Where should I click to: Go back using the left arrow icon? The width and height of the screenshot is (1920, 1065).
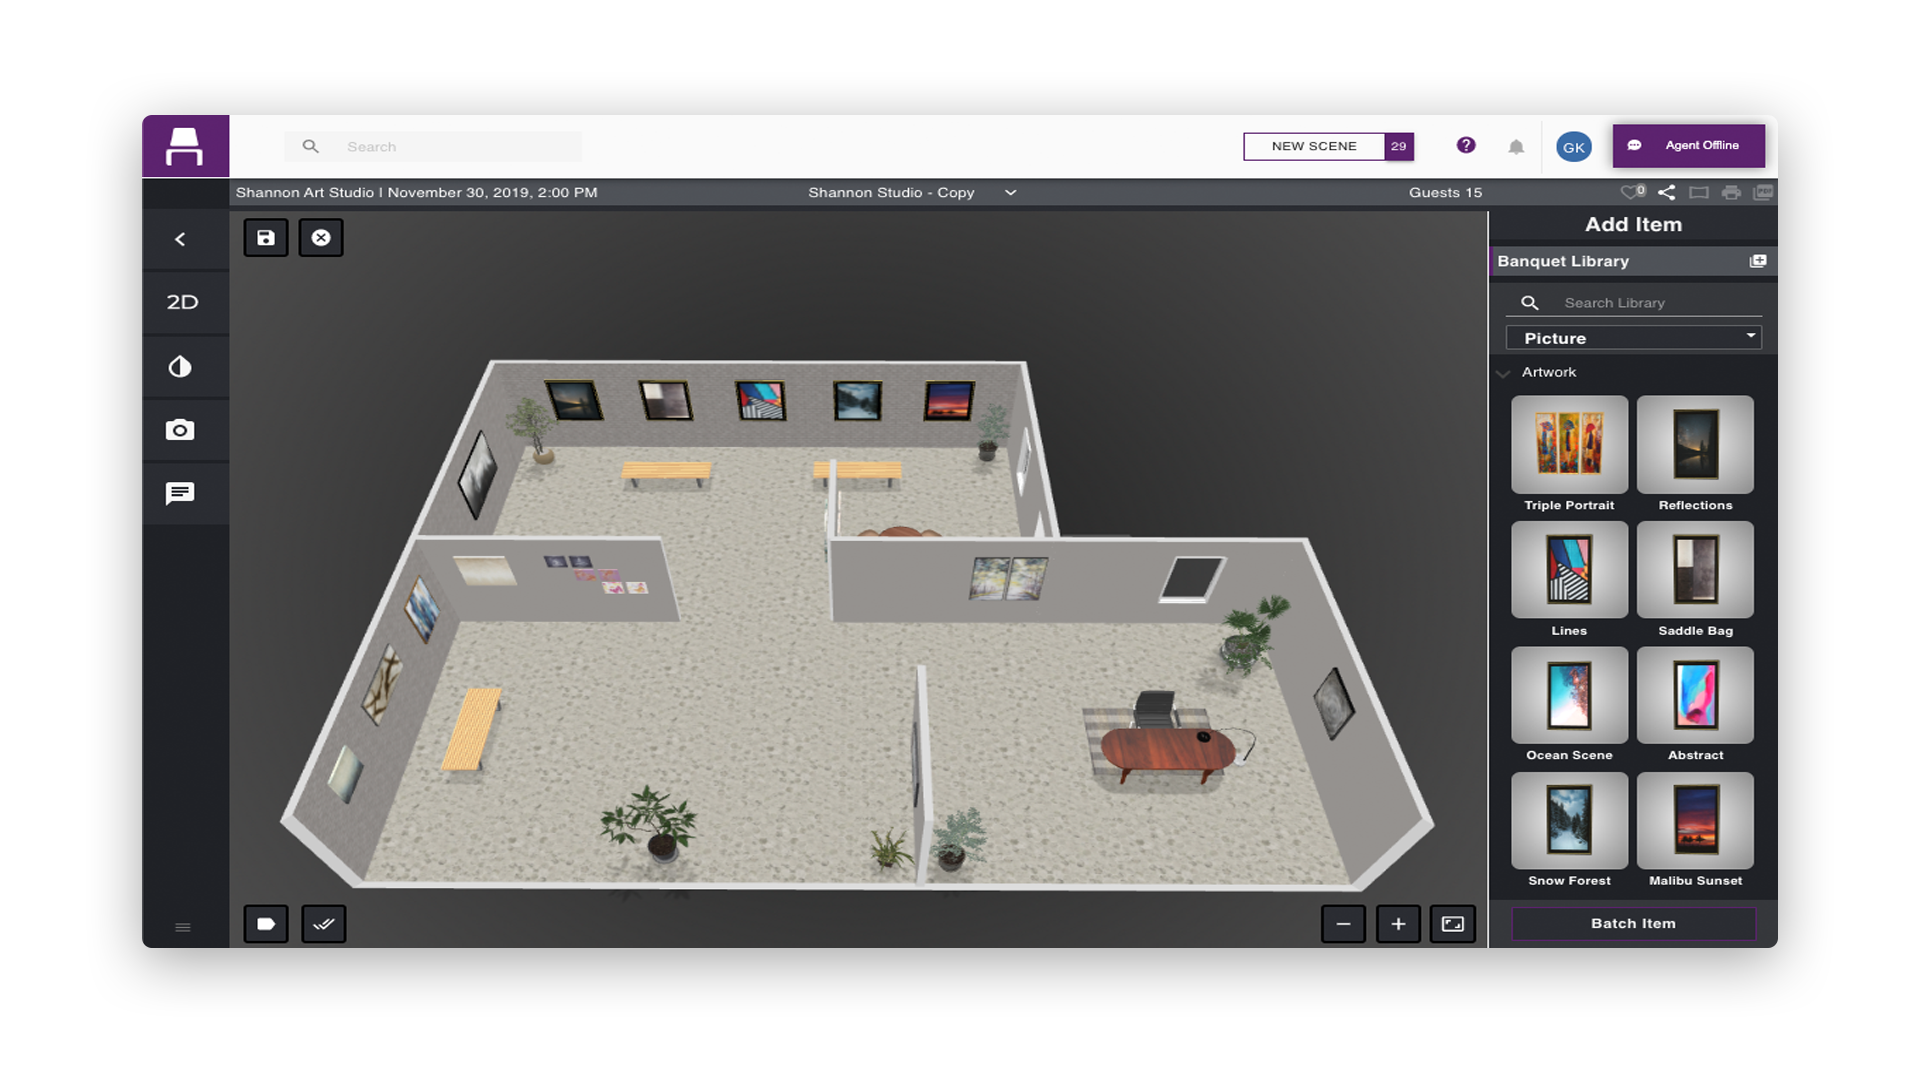click(180, 239)
